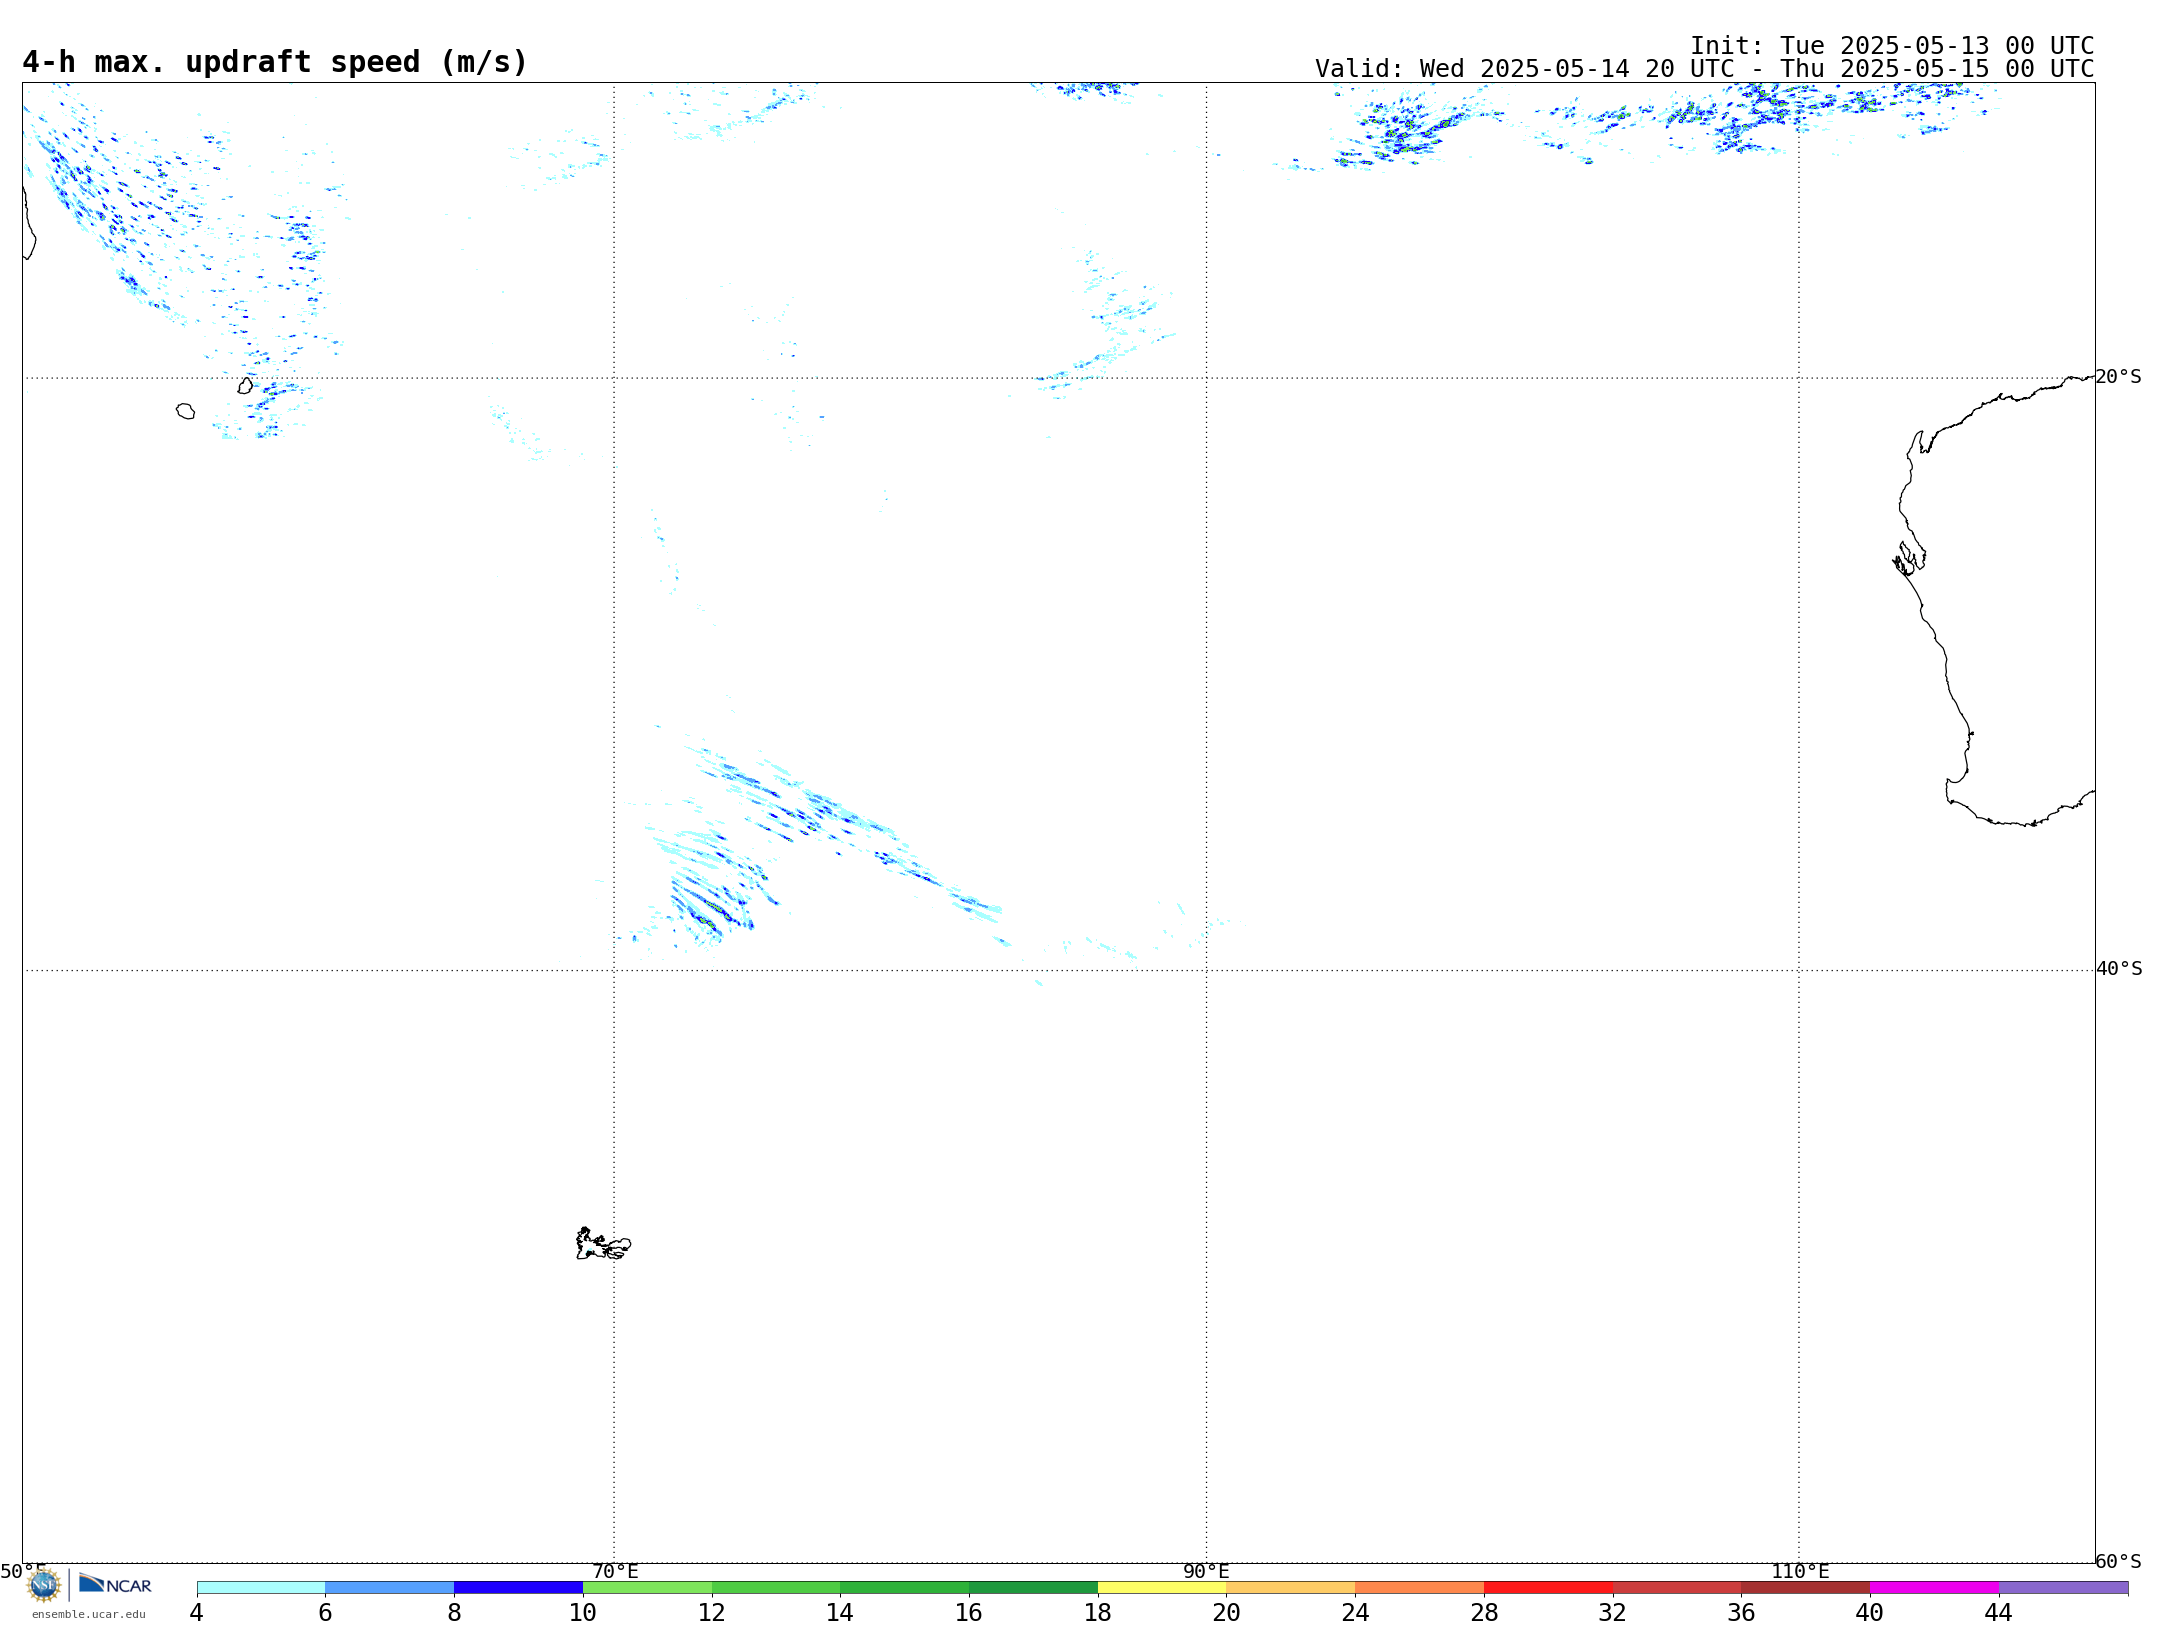Click the colorbar tick label 4
This screenshot has width=2160, height=1626.
196,1612
